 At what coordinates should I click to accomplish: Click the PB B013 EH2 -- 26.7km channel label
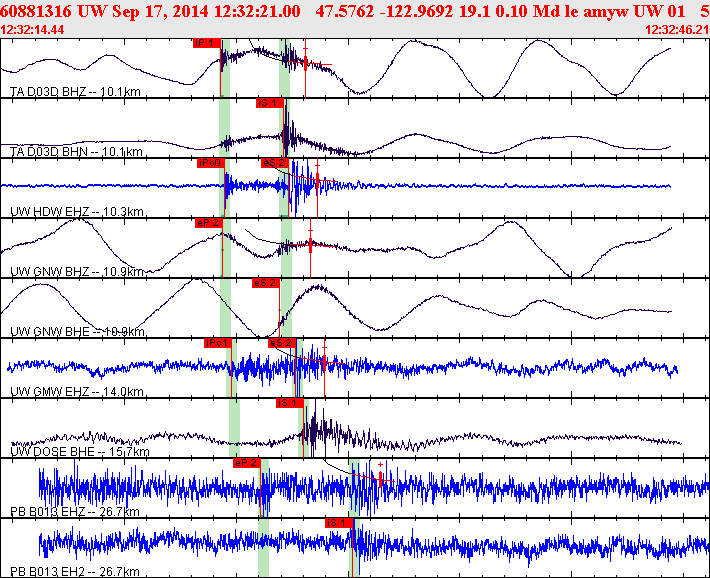[x=75, y=572]
